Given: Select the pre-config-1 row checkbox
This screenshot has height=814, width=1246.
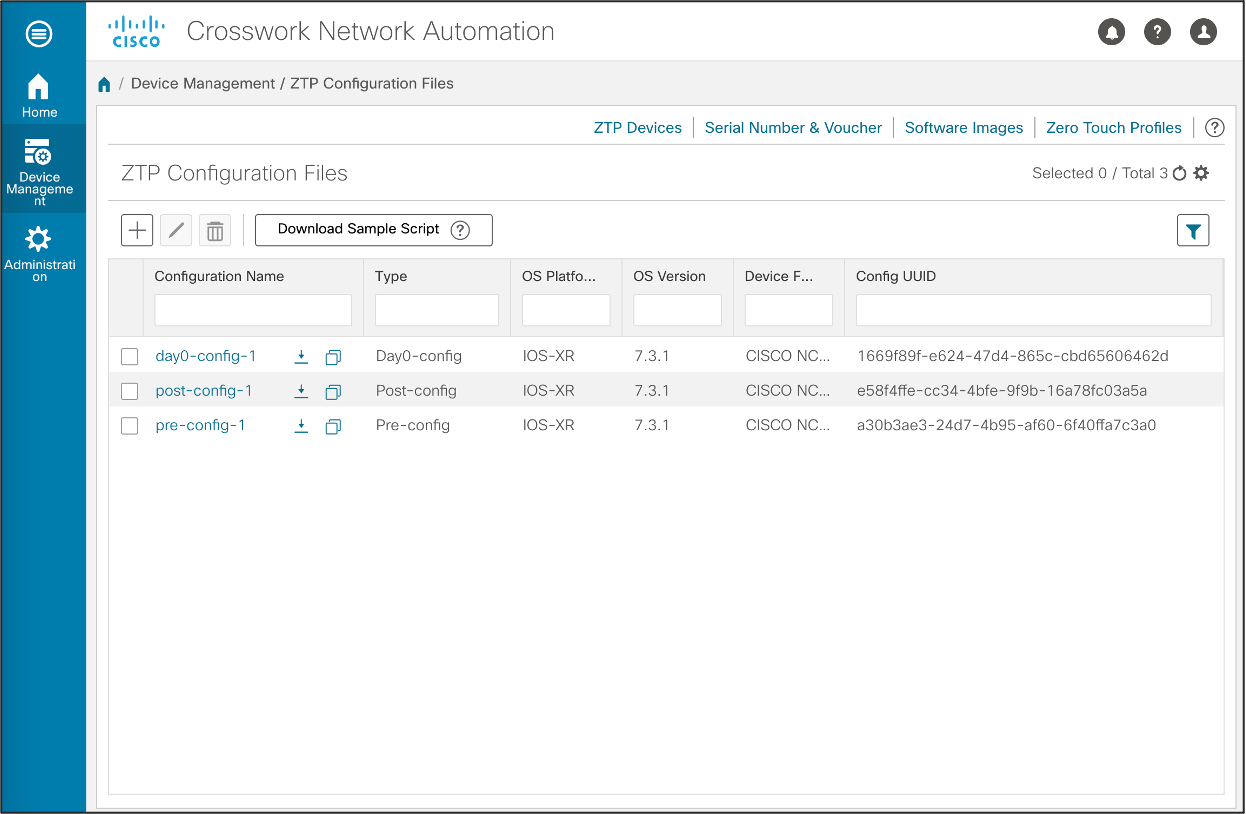Looking at the screenshot, I should (129, 426).
